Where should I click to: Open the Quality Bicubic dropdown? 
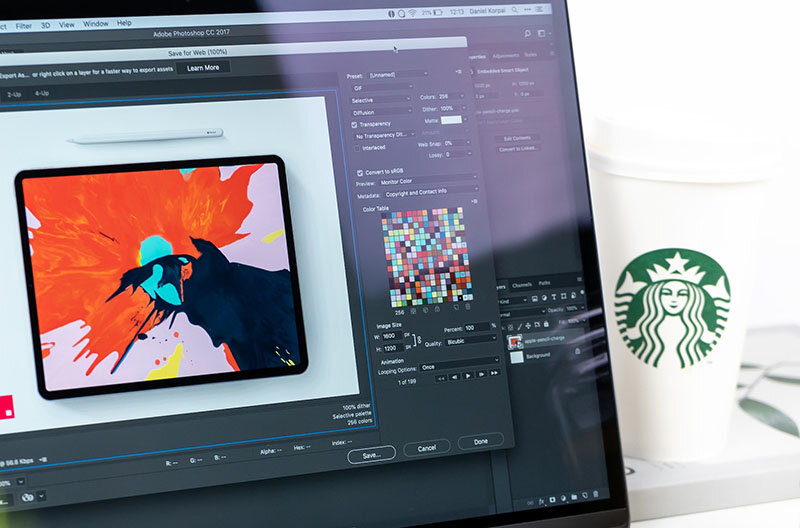click(x=470, y=340)
